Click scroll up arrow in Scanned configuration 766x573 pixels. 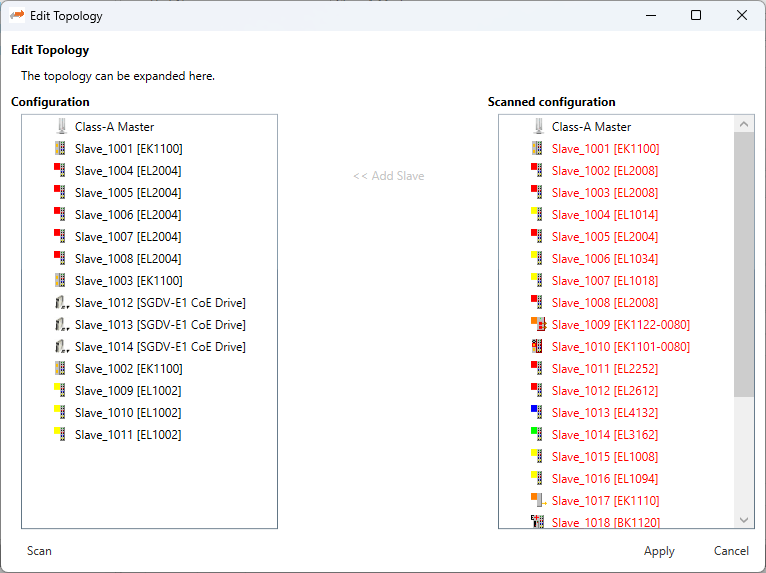744,125
